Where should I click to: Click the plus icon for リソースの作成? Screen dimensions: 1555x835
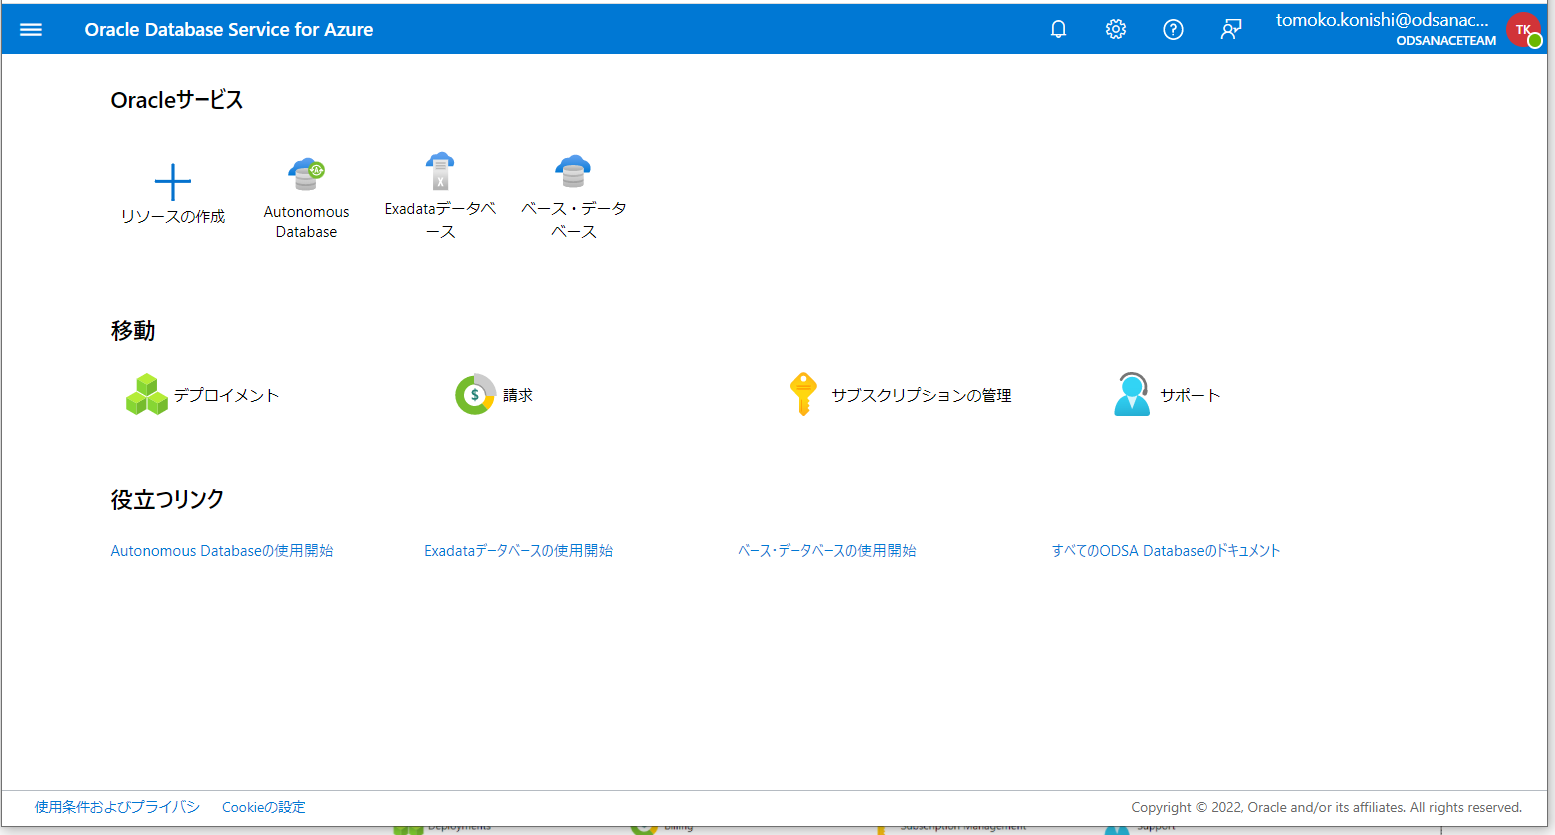pos(173,182)
